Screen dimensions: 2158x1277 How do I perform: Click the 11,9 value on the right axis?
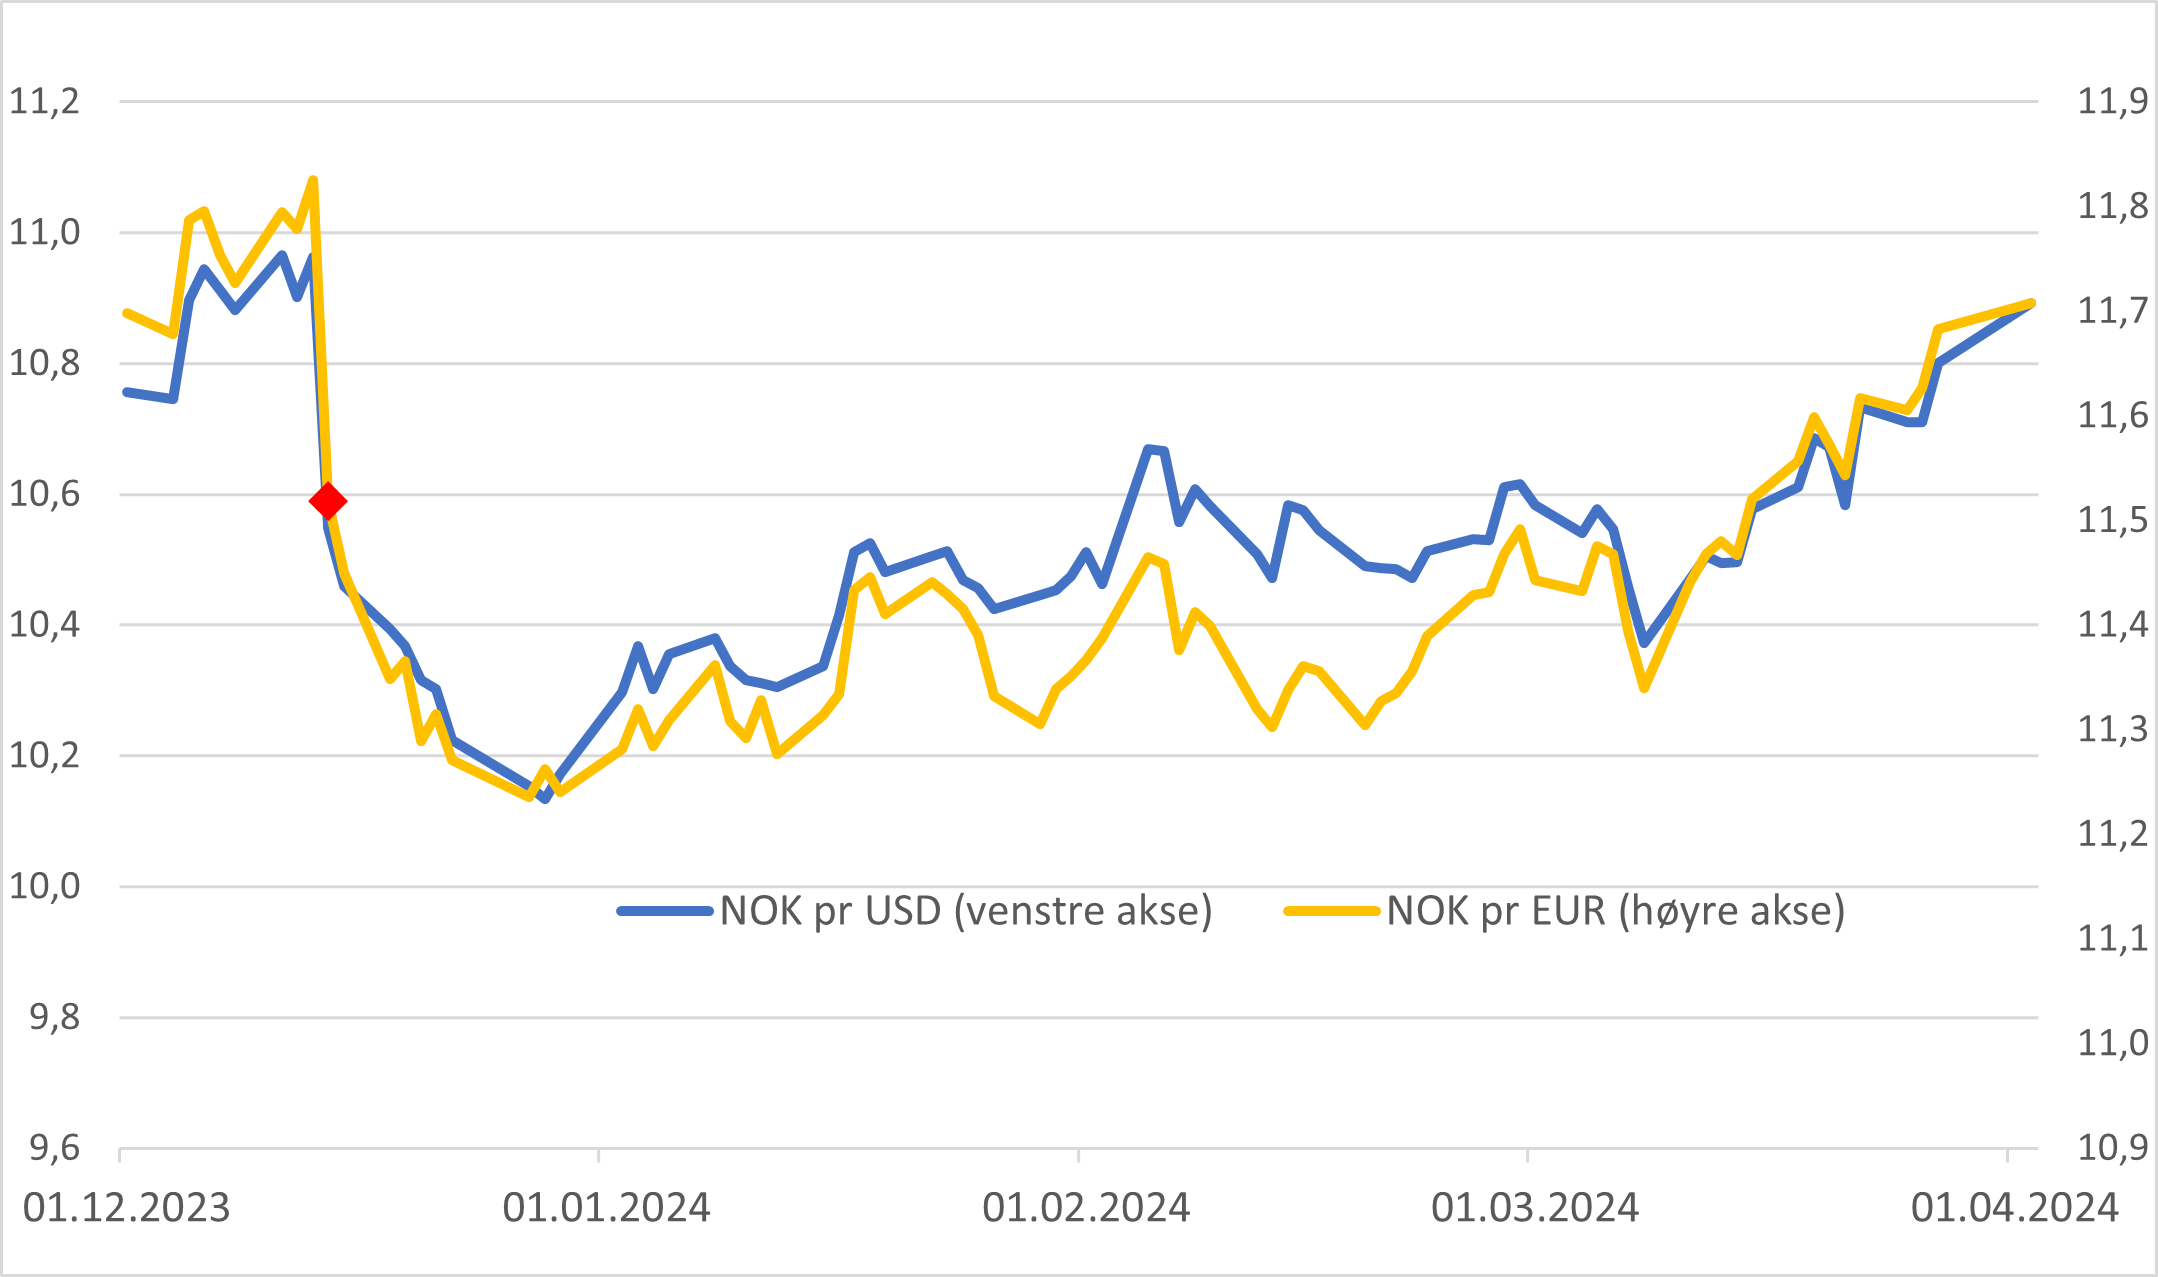(x=2112, y=102)
